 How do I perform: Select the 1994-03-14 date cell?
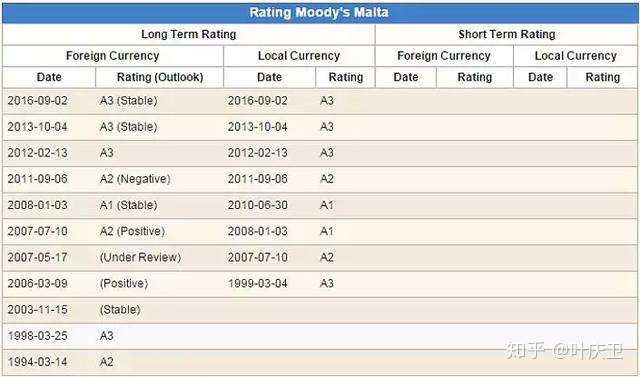point(38,362)
